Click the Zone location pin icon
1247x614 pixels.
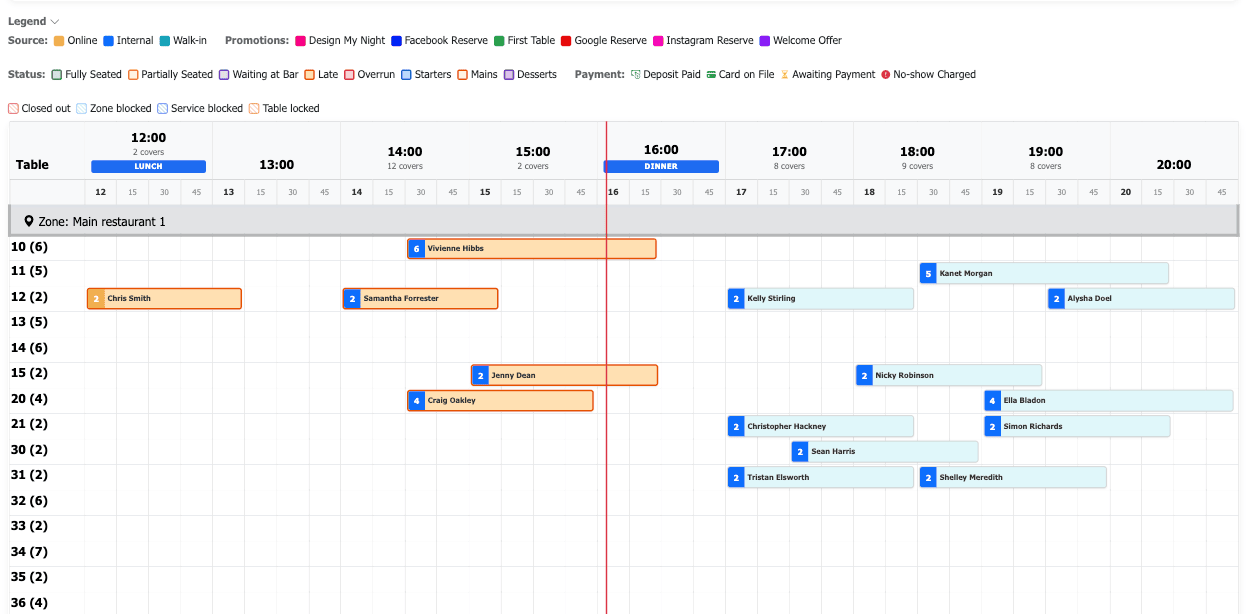tap(29, 221)
